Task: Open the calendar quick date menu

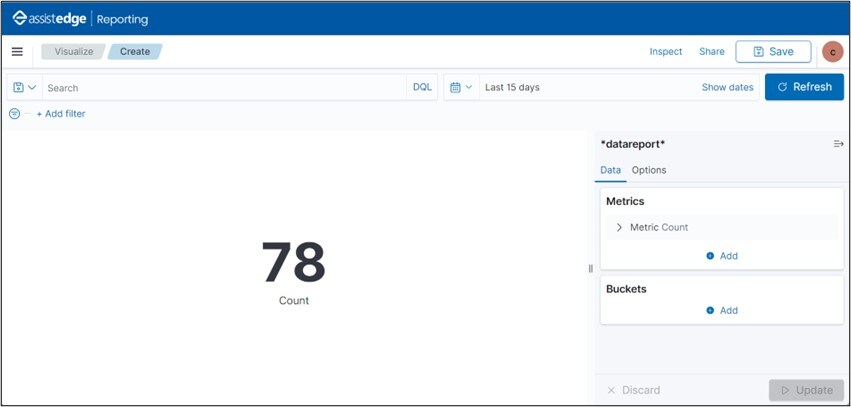Action: [x=461, y=87]
